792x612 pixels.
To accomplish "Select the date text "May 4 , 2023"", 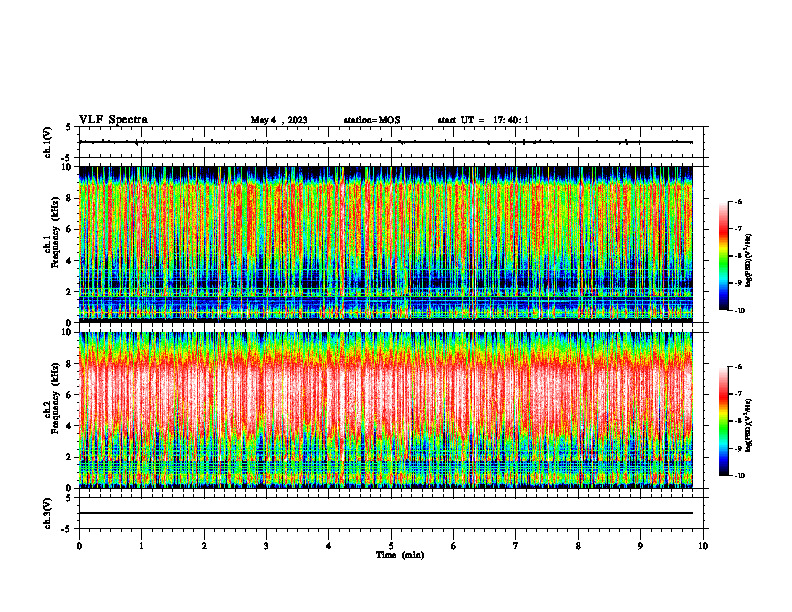I will pos(279,120).
